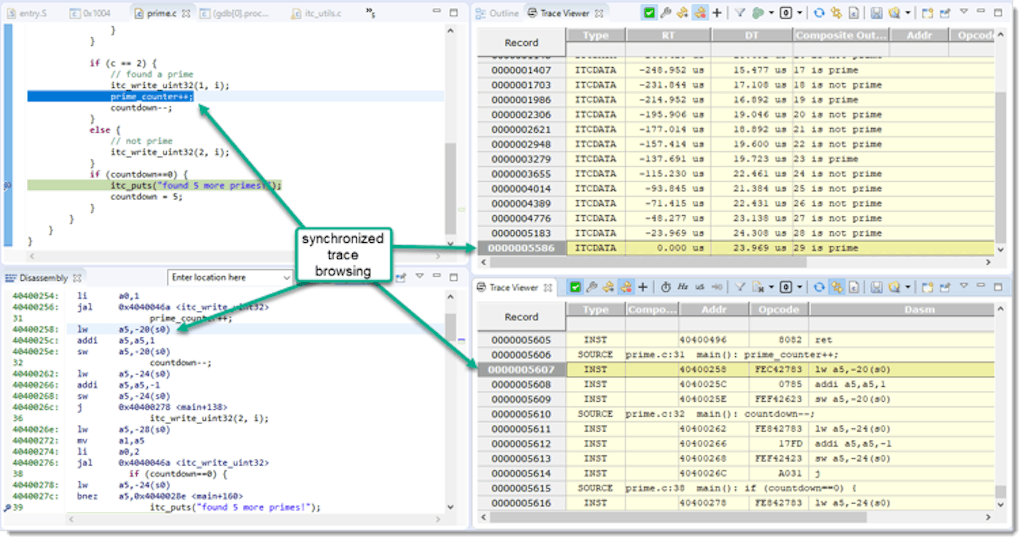Refresh the upper Trace Viewer
This screenshot has width=1024, height=542.
pos(819,12)
